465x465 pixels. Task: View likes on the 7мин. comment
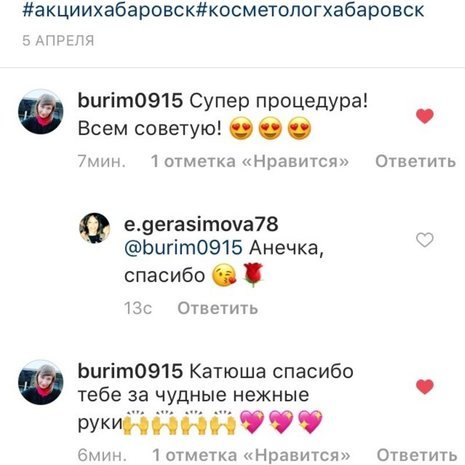[x=250, y=161]
